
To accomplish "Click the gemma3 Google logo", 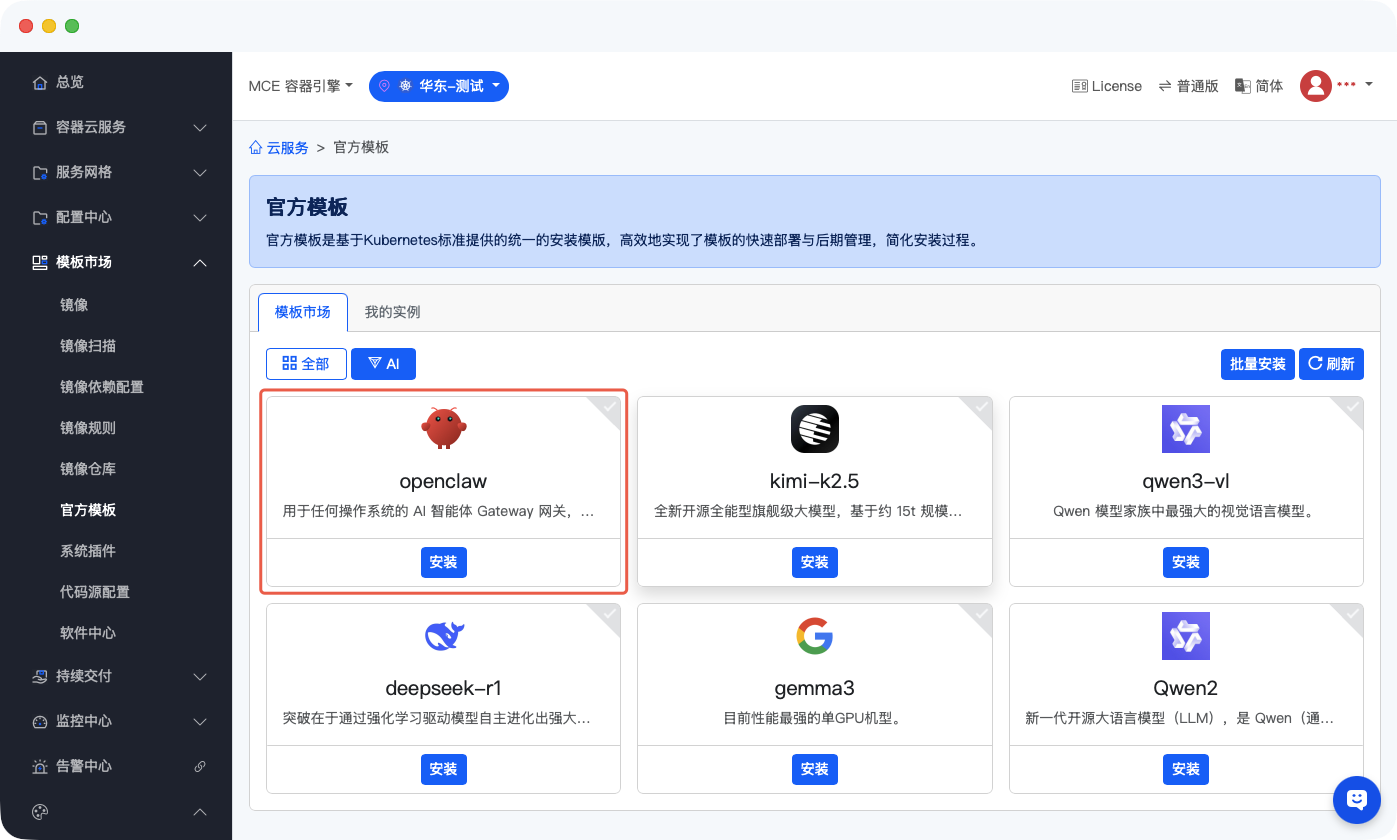I will click(x=814, y=636).
